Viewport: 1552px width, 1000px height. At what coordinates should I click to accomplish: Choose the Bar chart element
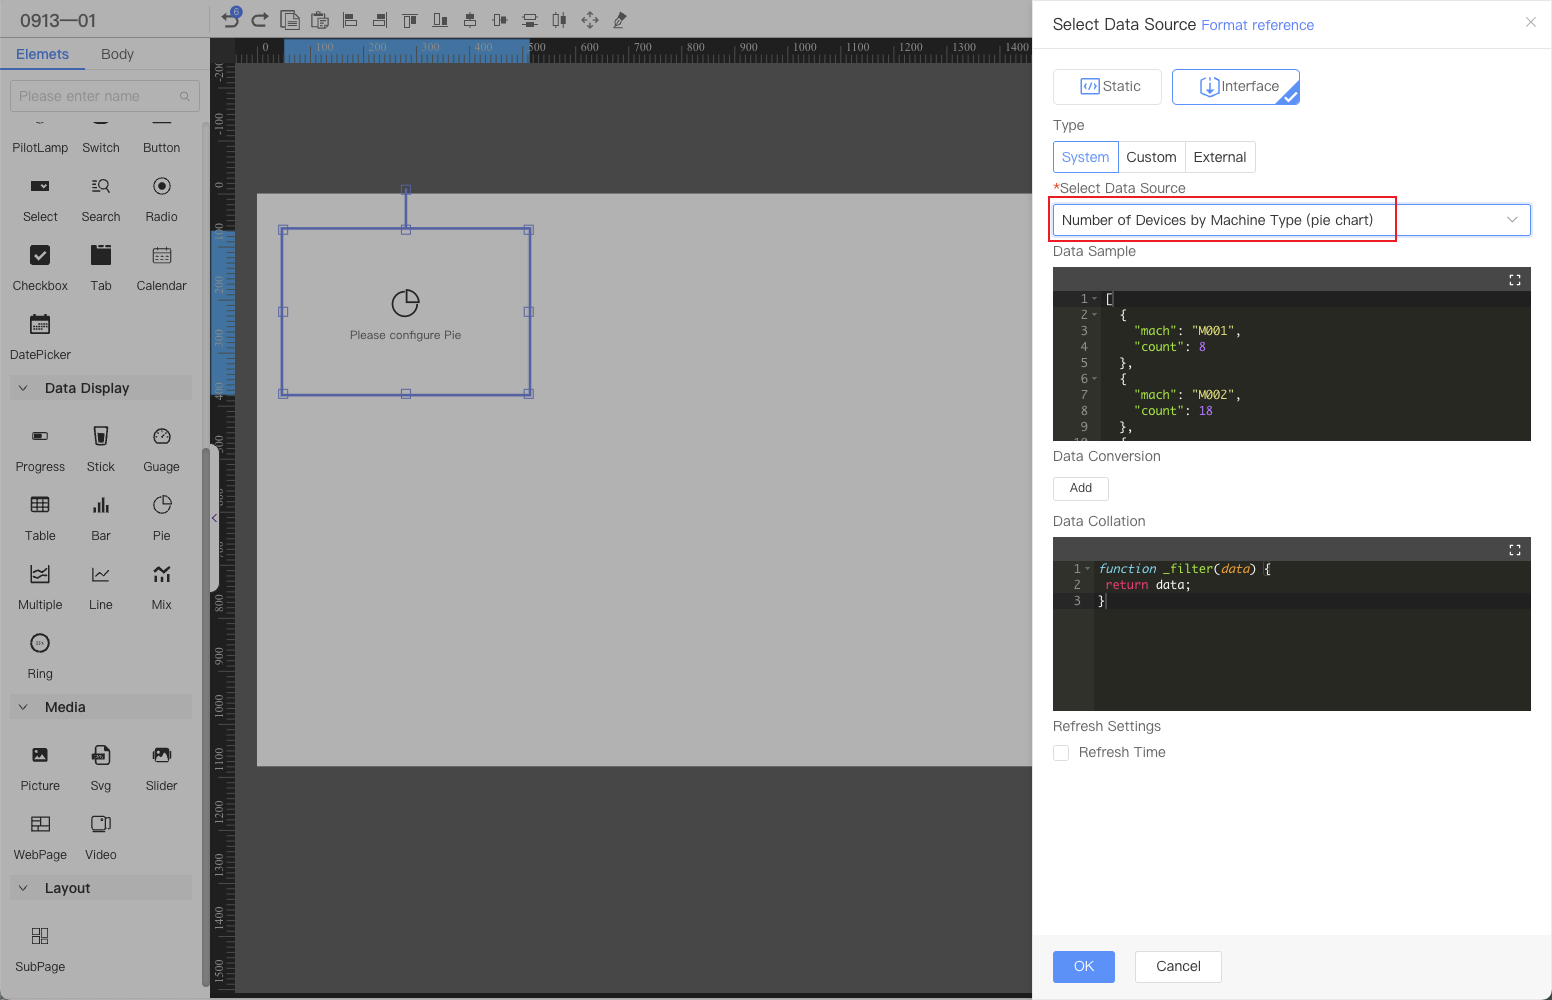click(x=101, y=515)
